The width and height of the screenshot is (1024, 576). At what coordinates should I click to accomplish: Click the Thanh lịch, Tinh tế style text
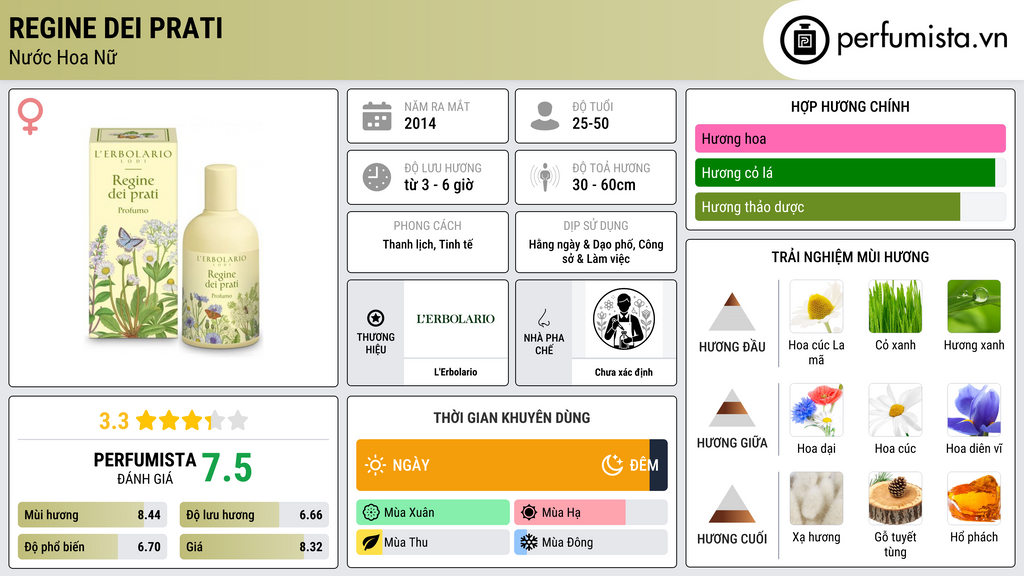click(x=428, y=245)
